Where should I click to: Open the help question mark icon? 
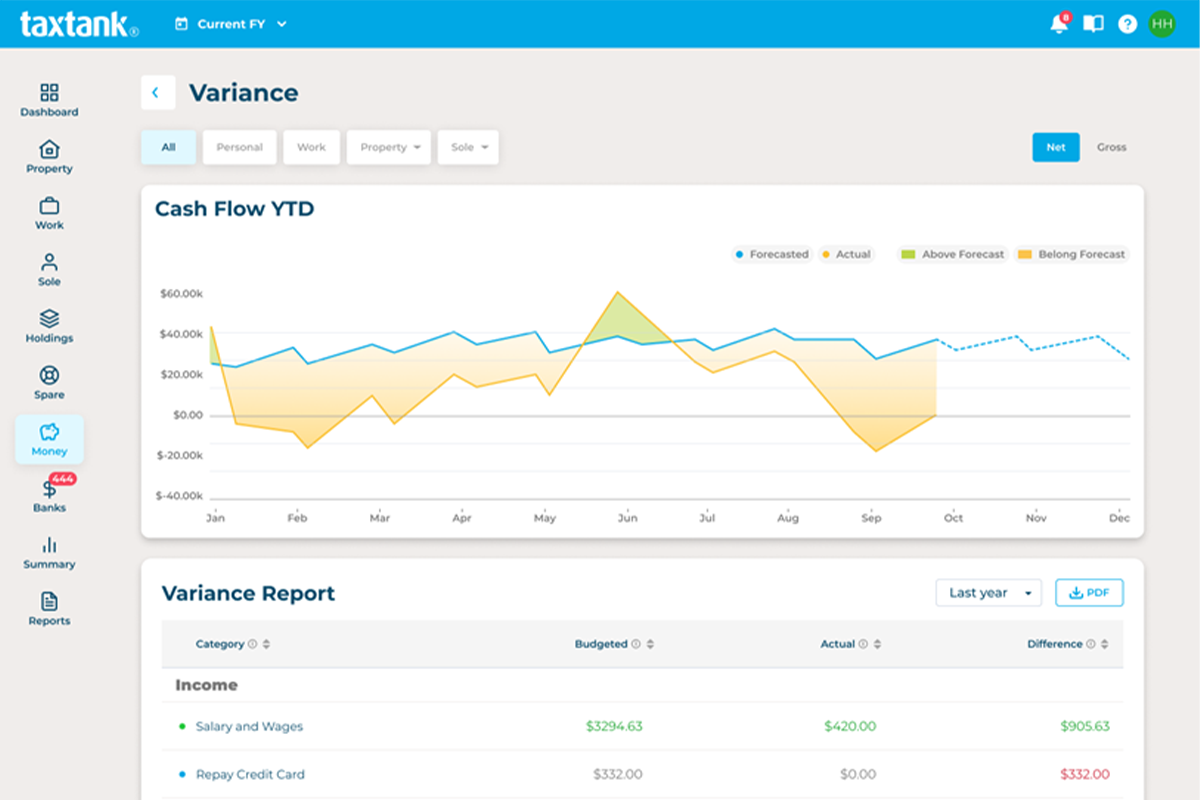click(x=1127, y=23)
